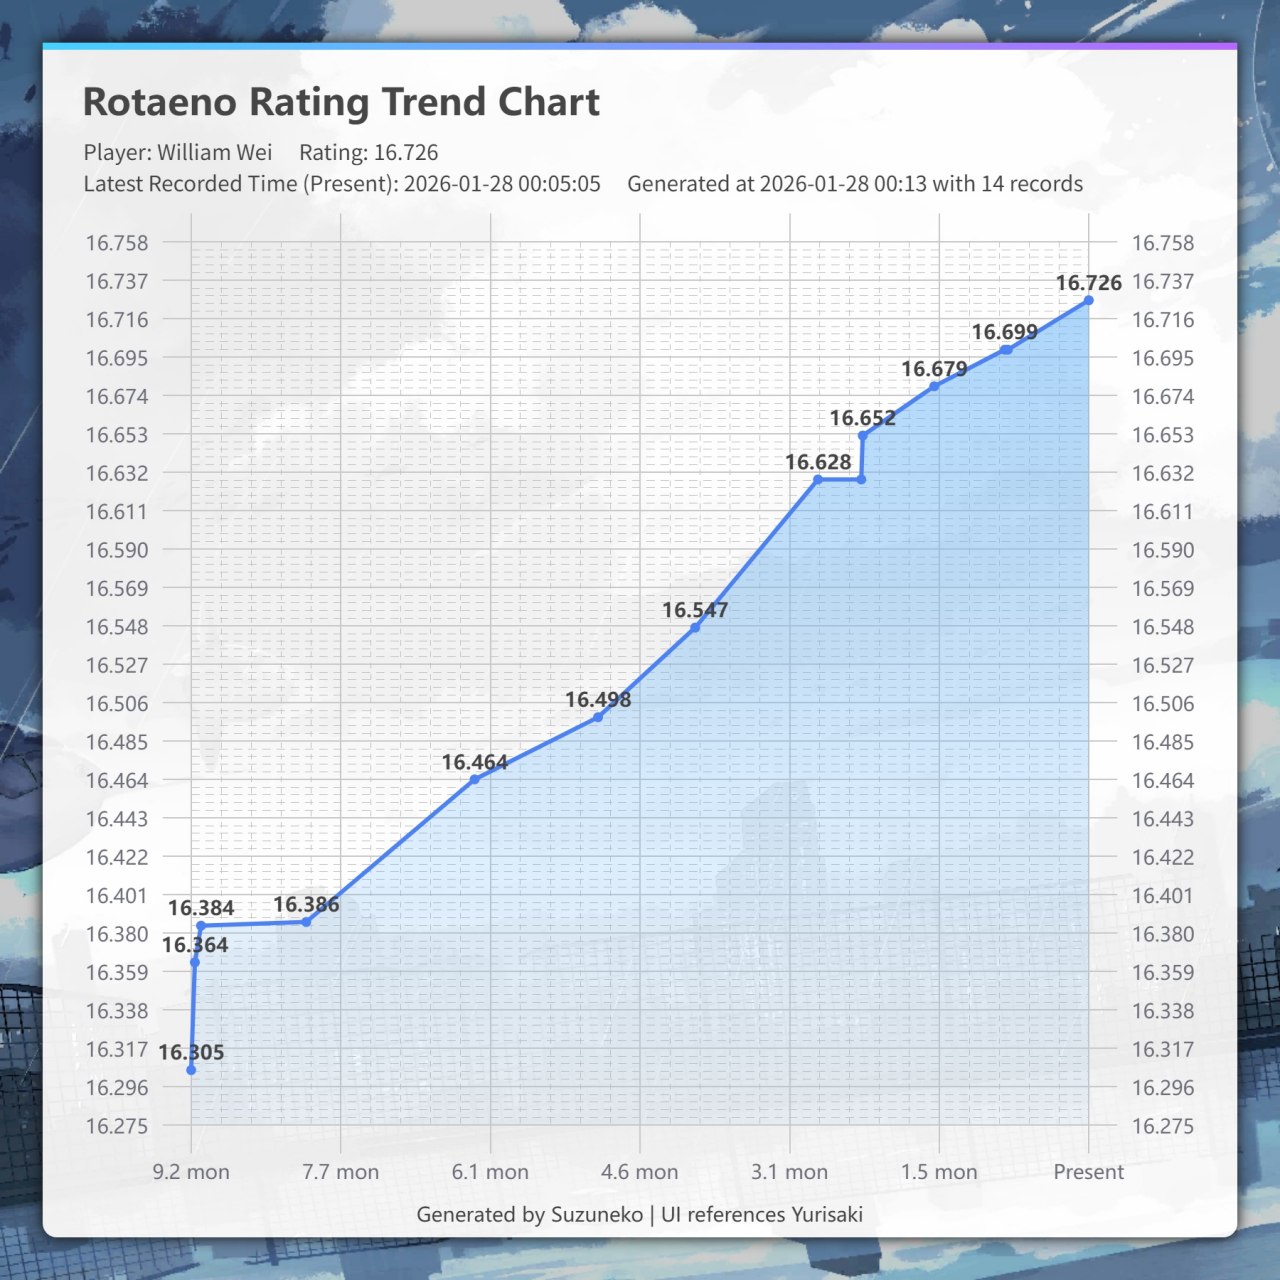Select the '9.2 mon' x-axis label

(x=191, y=1172)
